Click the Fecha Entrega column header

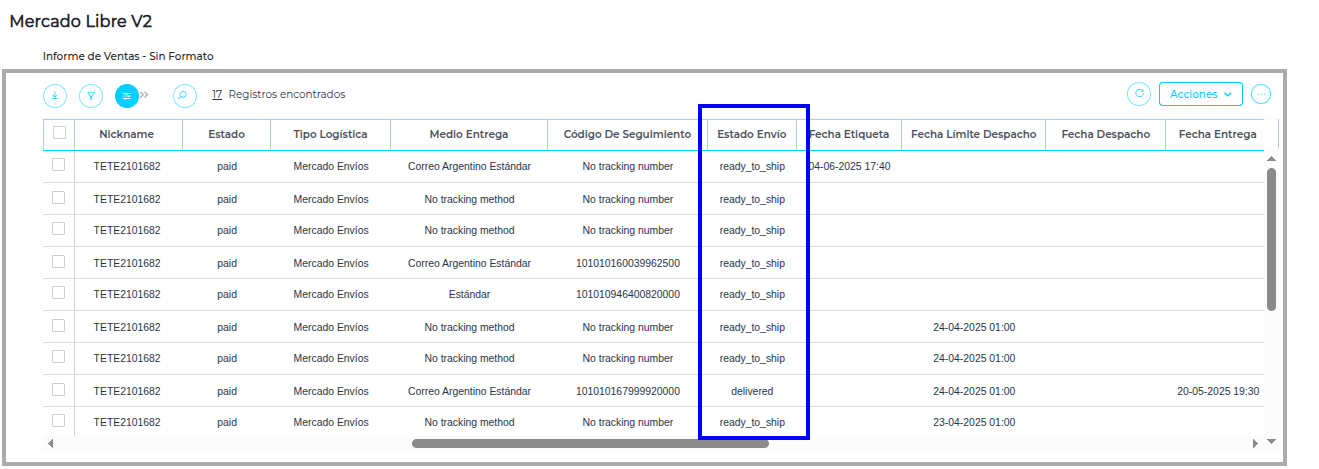pyautogui.click(x=1217, y=134)
